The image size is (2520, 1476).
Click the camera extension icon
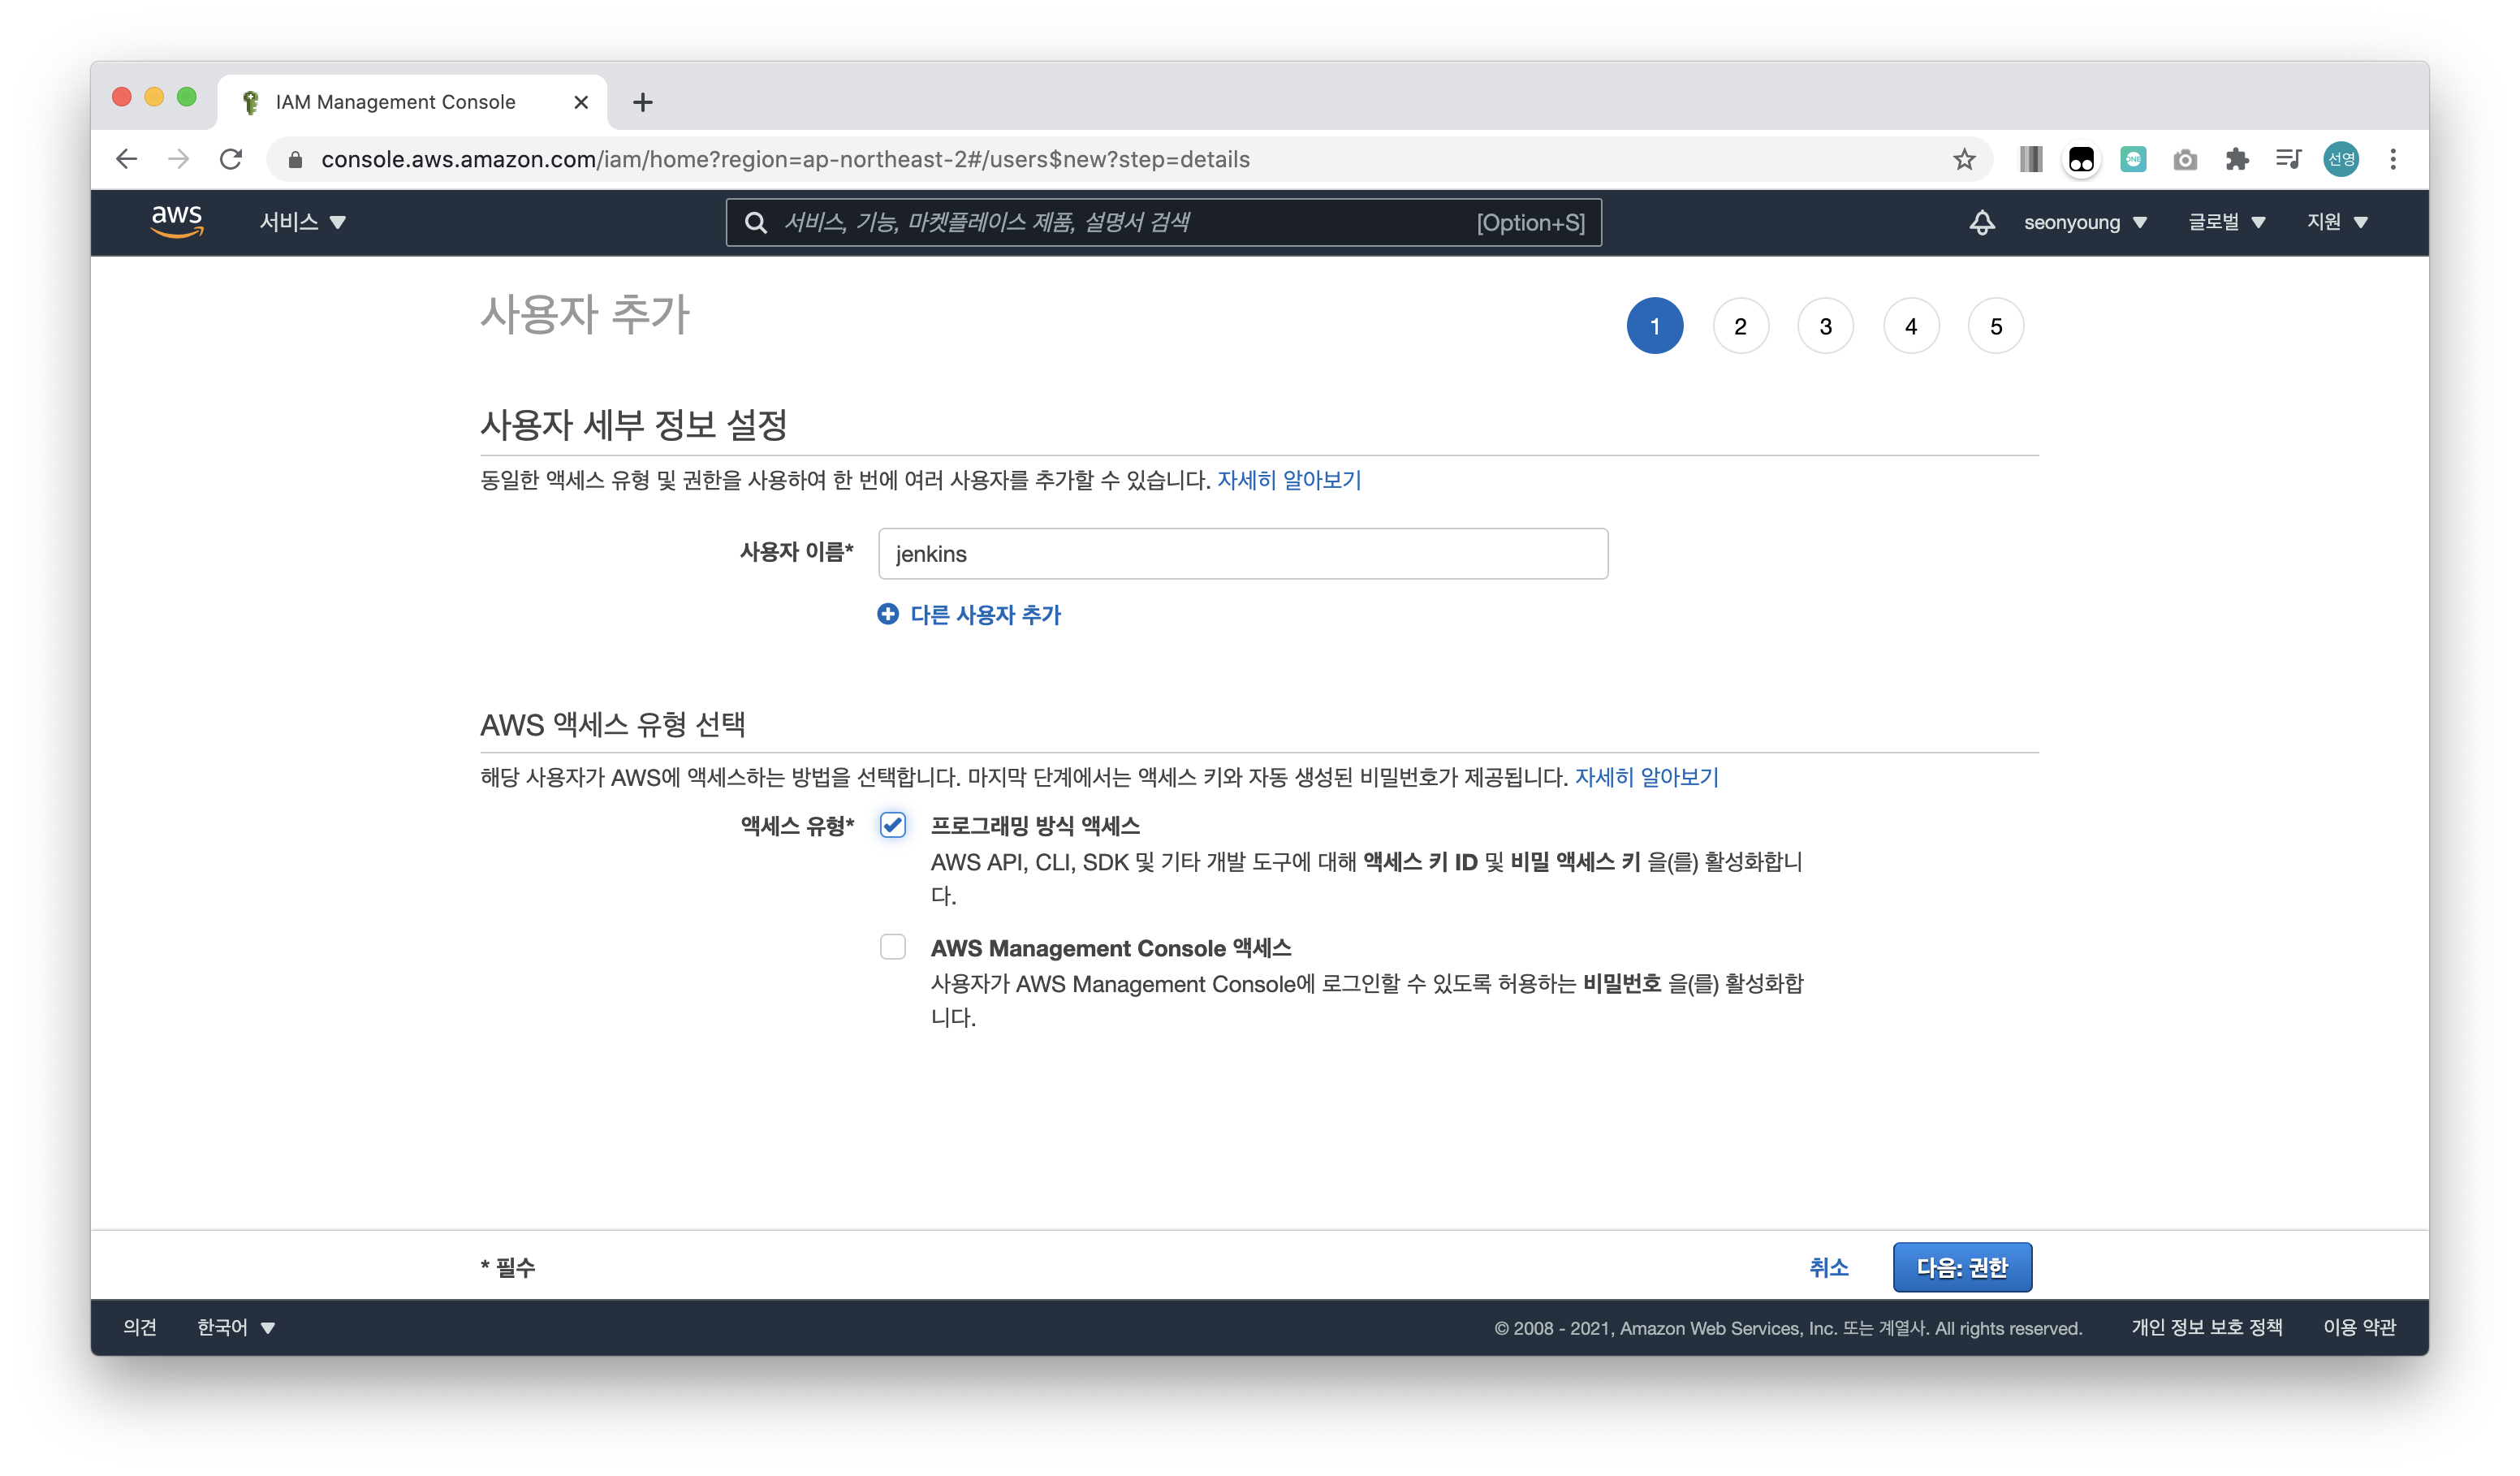2185,159
